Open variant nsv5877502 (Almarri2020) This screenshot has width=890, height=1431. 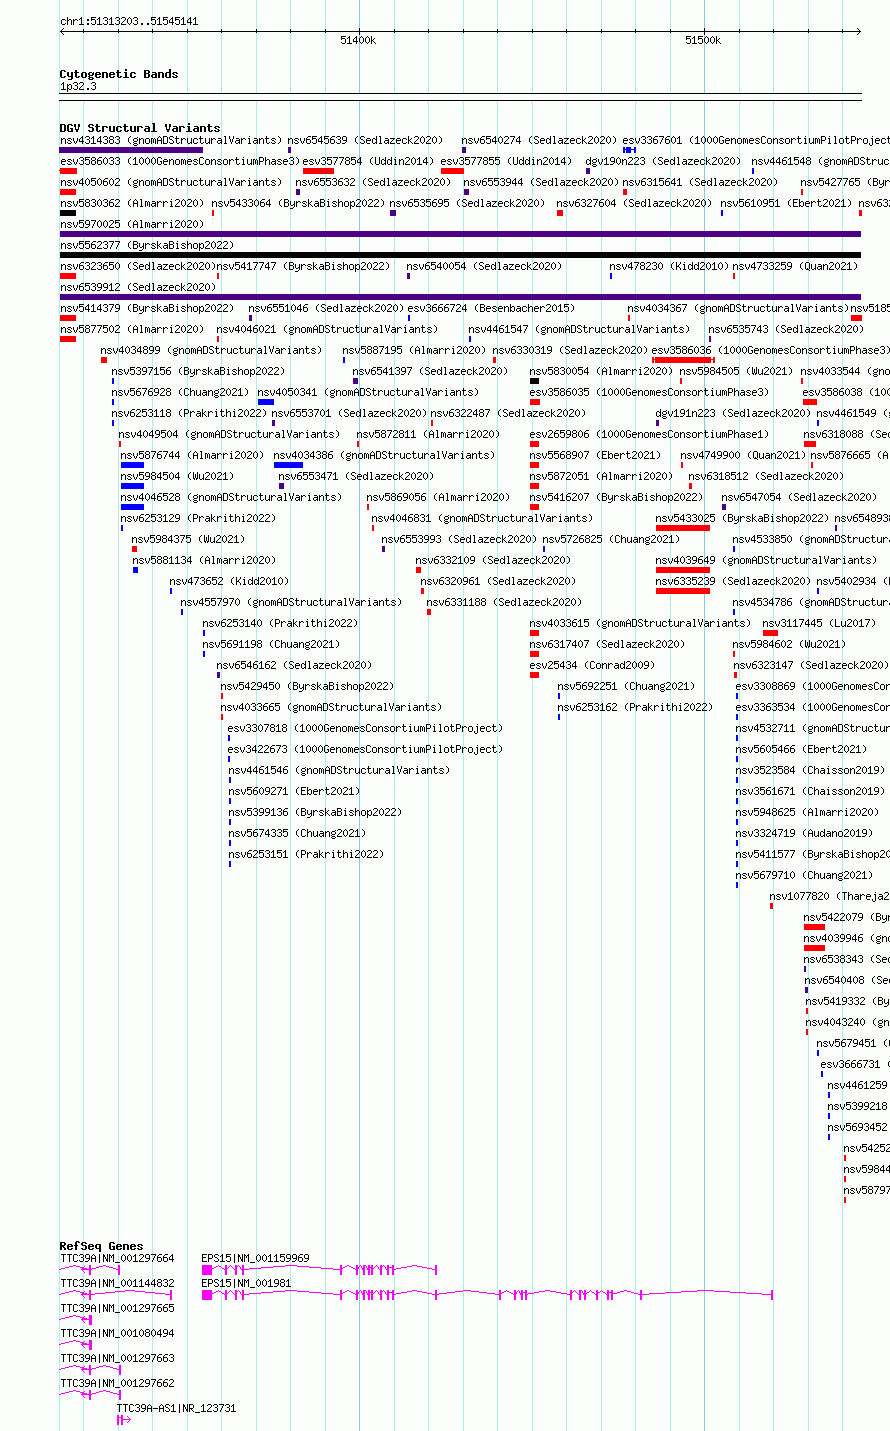click(132, 329)
